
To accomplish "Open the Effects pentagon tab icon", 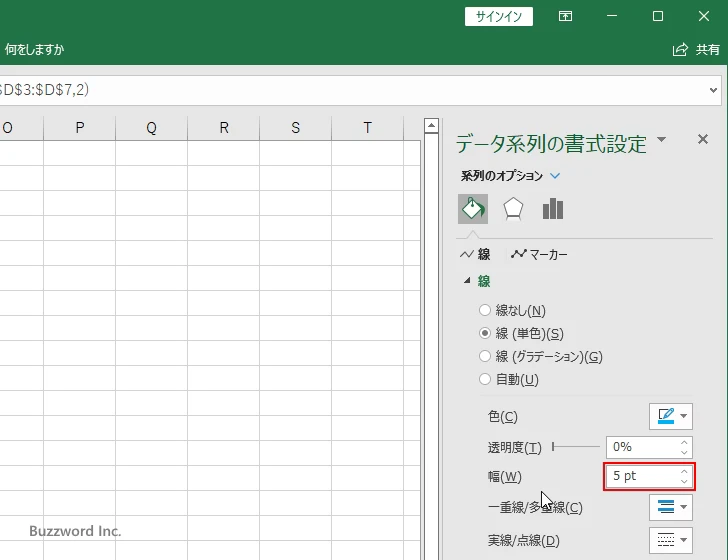I will click(x=513, y=209).
